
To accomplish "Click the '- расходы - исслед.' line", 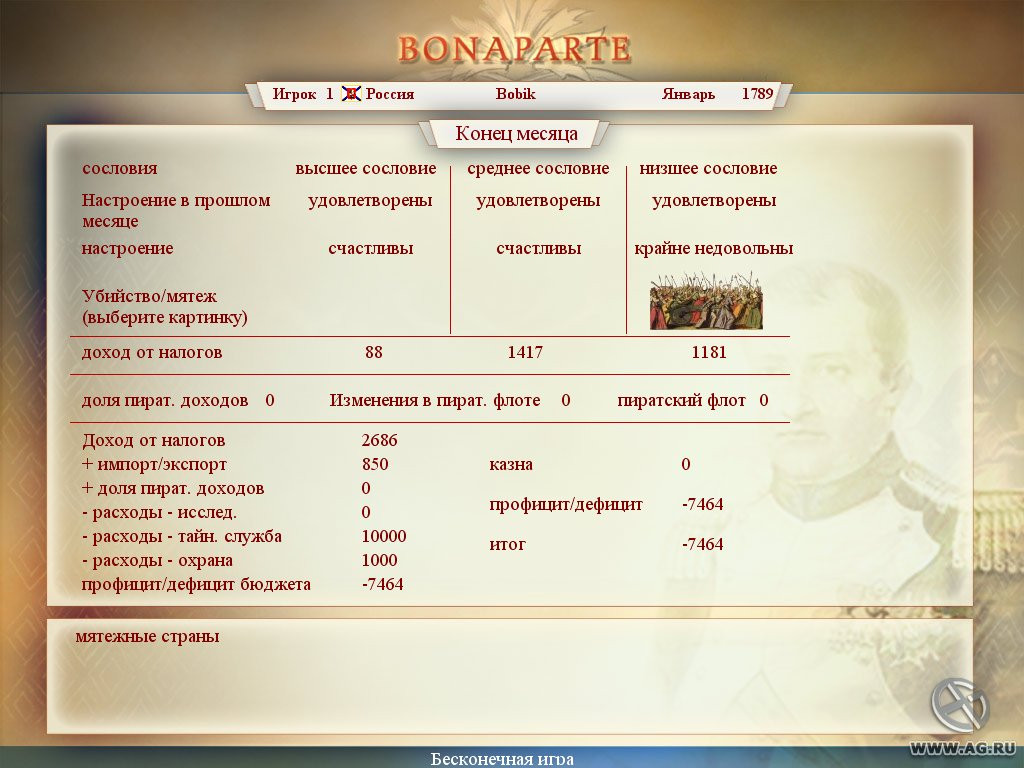I will [x=159, y=513].
